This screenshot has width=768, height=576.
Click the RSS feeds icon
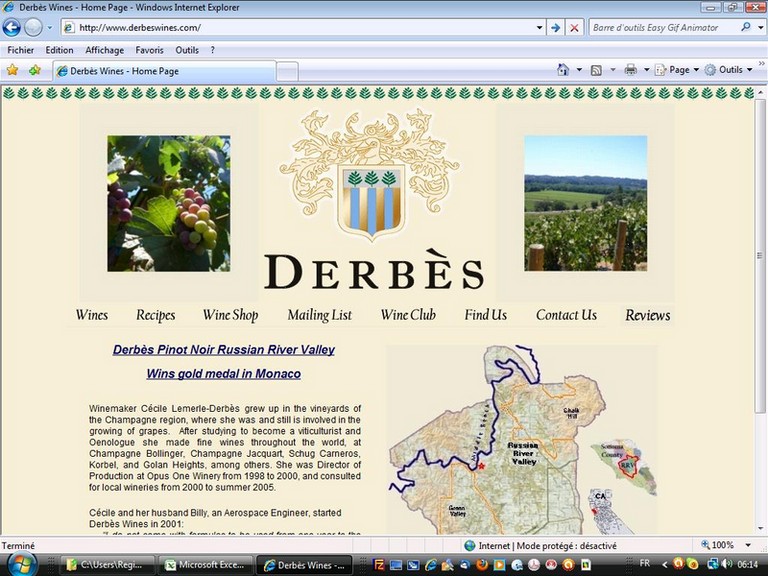coord(596,70)
